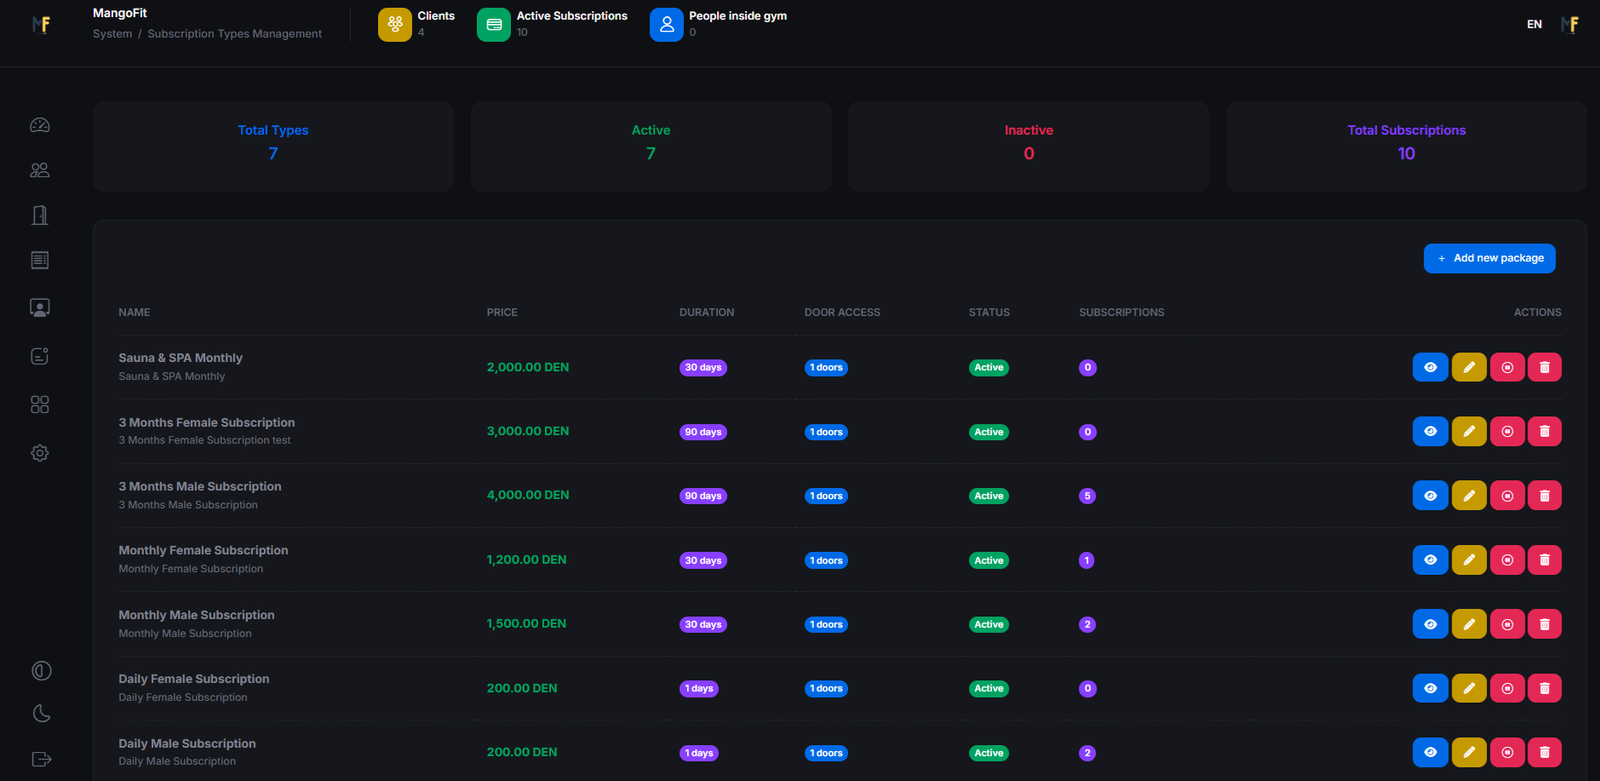Delete the Daily Female Subscription

click(1544, 688)
